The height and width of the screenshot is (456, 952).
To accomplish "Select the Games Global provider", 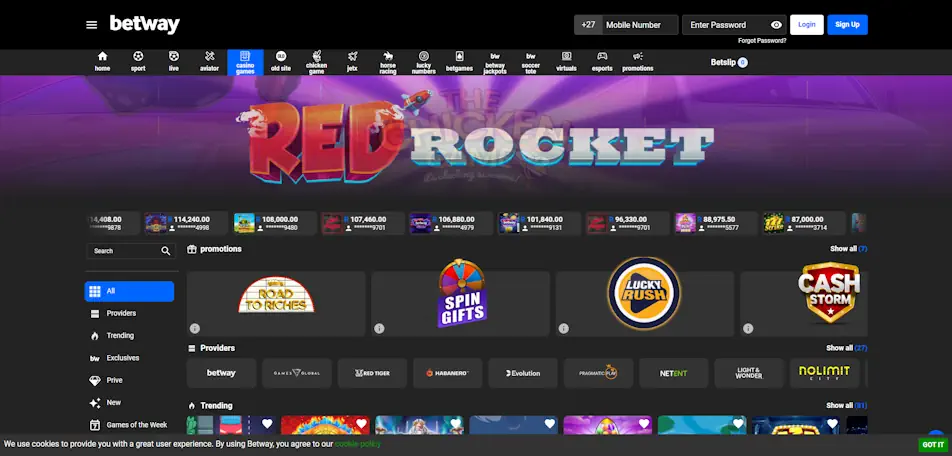I will pos(297,373).
